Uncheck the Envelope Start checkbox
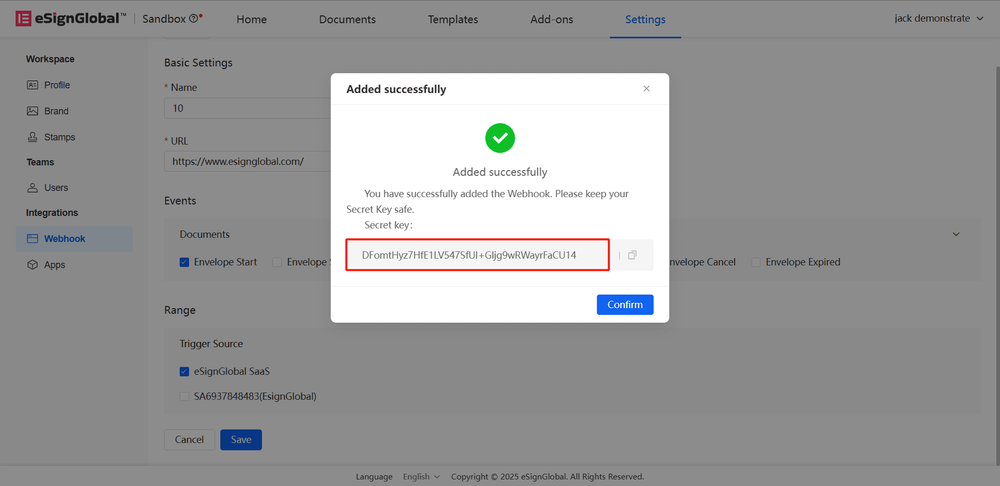 (x=184, y=262)
